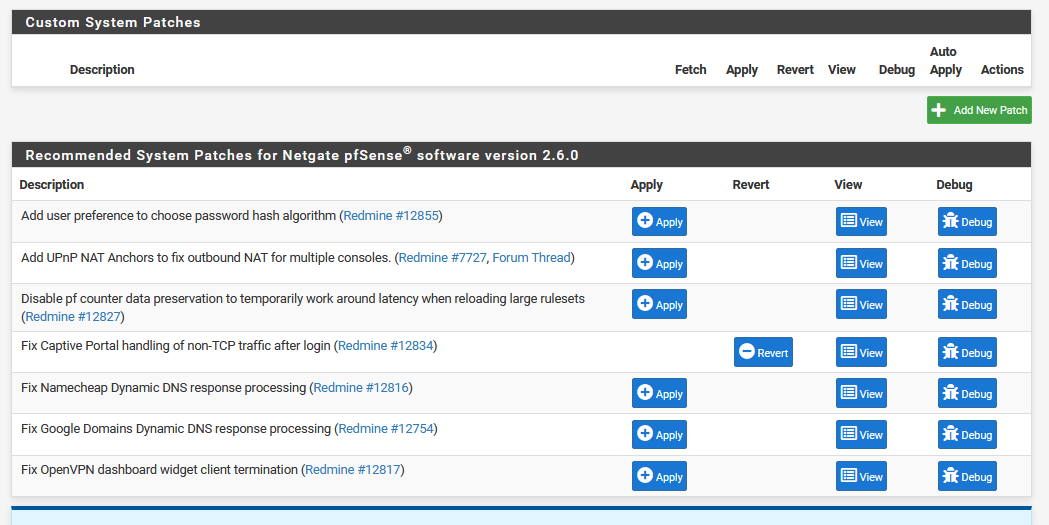
Task: View the pf counter data preservation patch
Action: (x=861, y=304)
